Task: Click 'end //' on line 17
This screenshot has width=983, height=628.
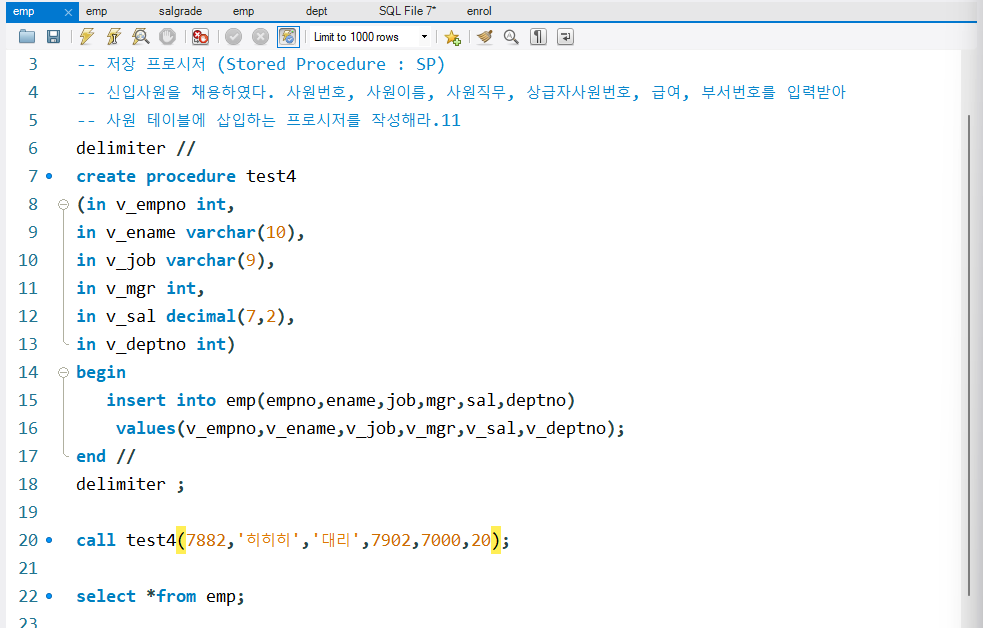Action: point(105,456)
